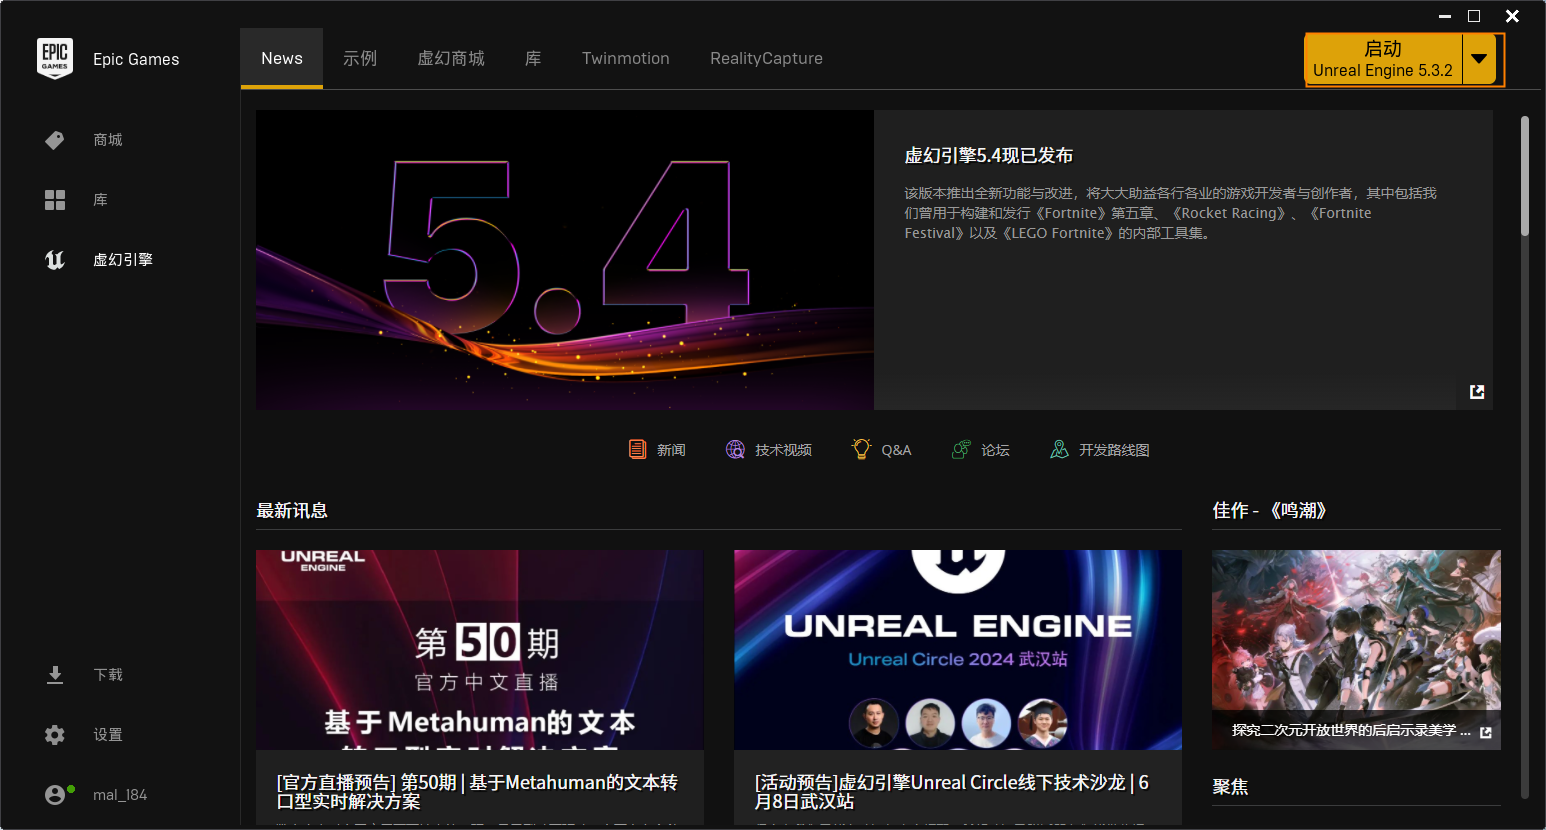Switch to the RealityCapture tab

[766, 59]
